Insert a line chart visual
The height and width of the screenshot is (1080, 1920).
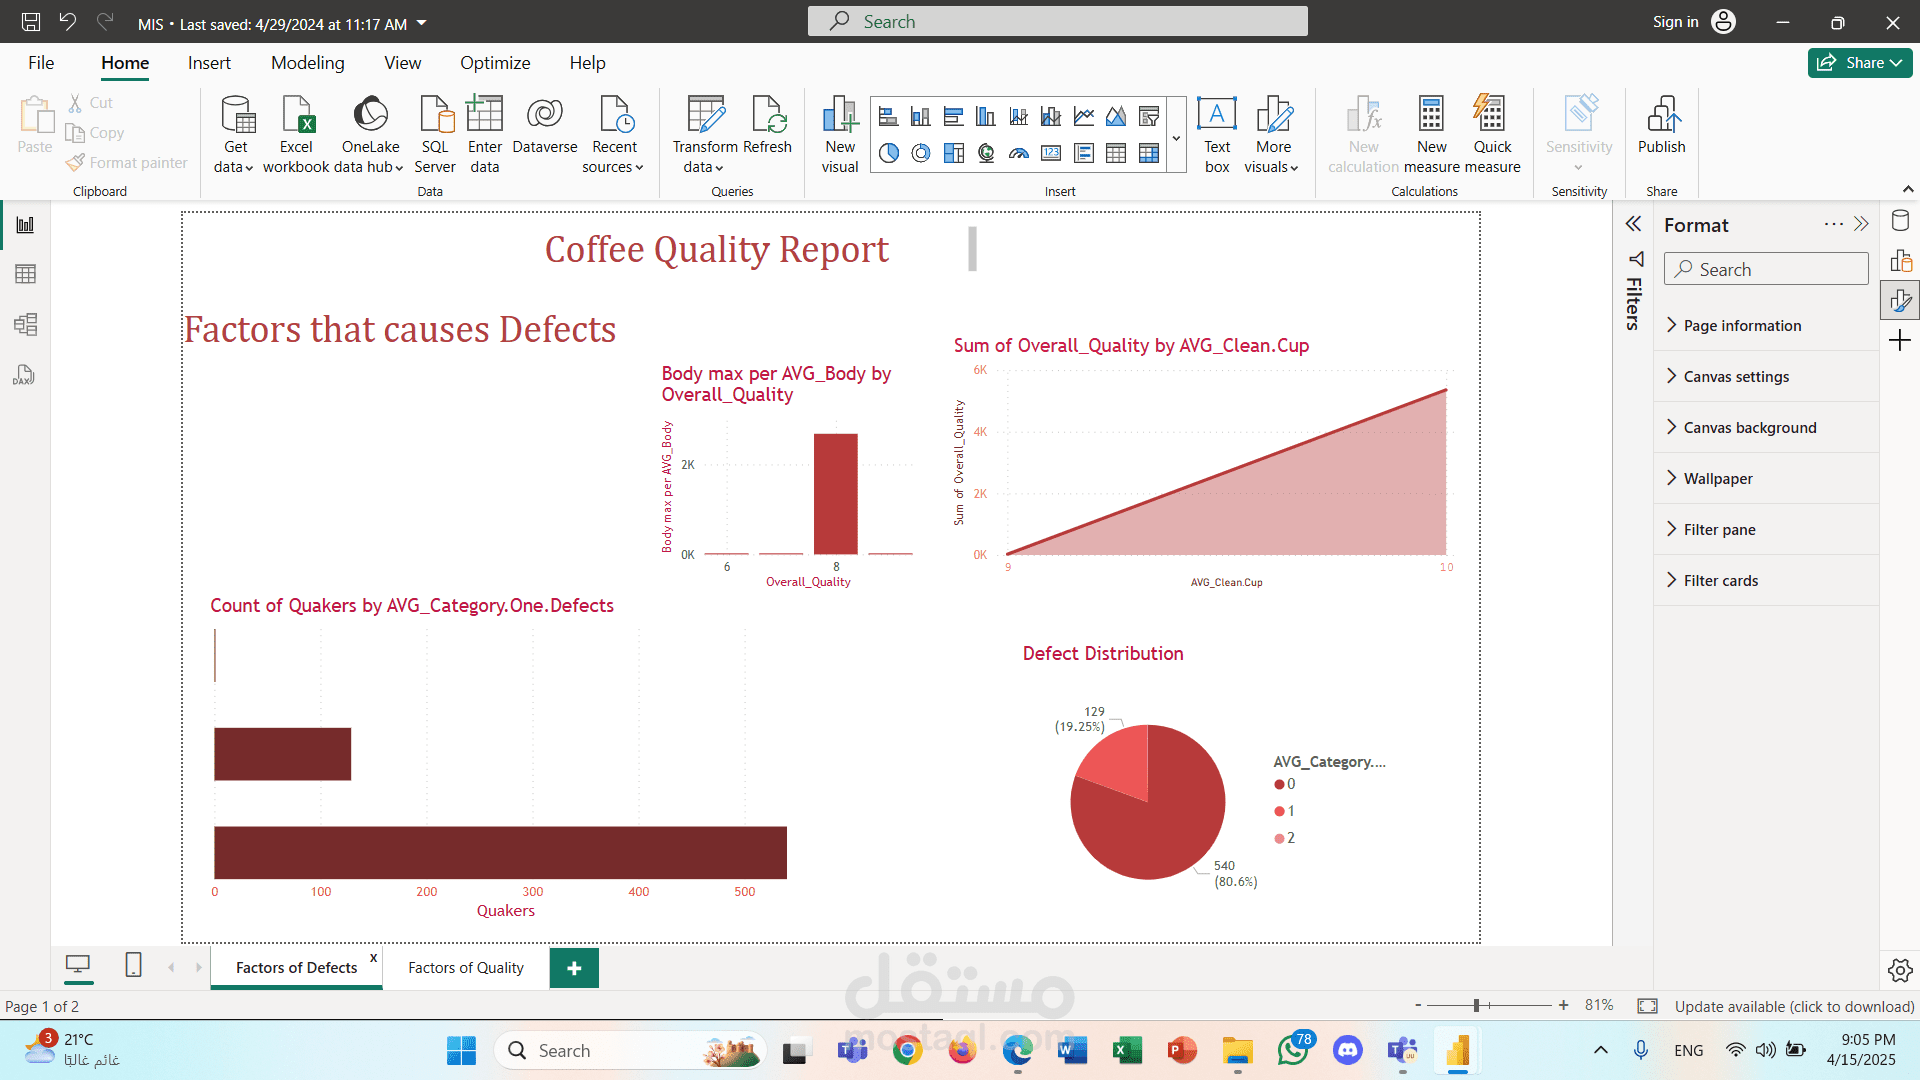tap(1084, 117)
